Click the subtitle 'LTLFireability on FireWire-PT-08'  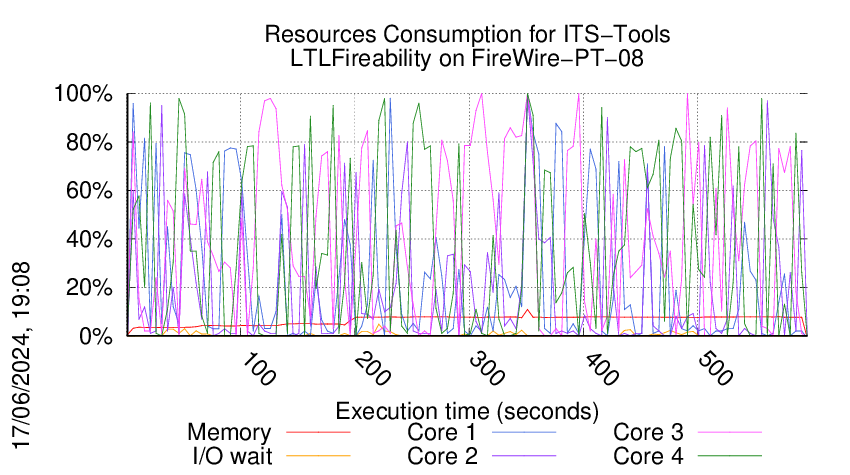(467, 58)
